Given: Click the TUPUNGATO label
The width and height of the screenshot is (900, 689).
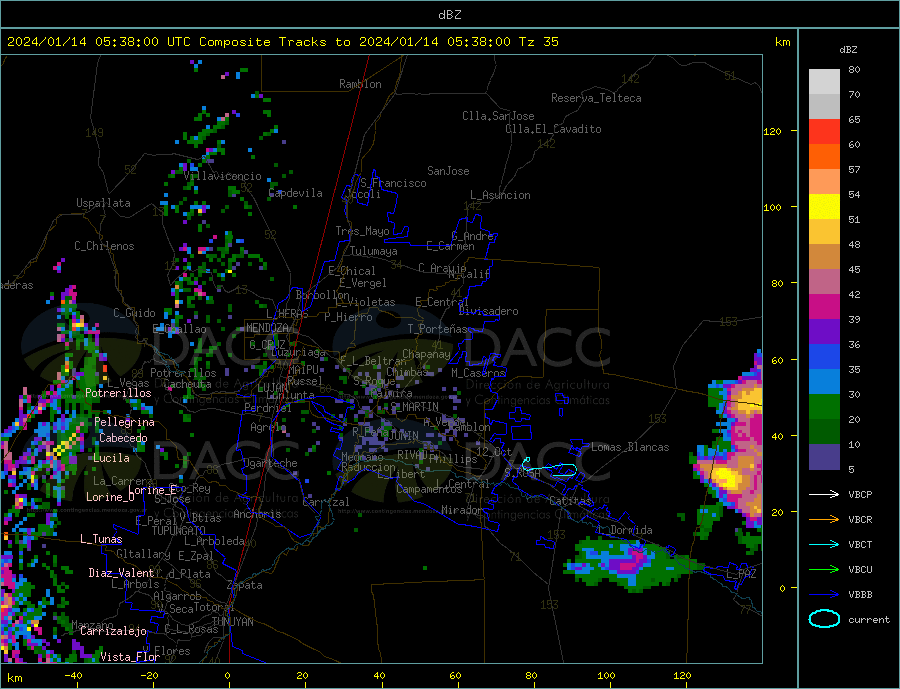Looking at the screenshot, I should coord(179,531).
